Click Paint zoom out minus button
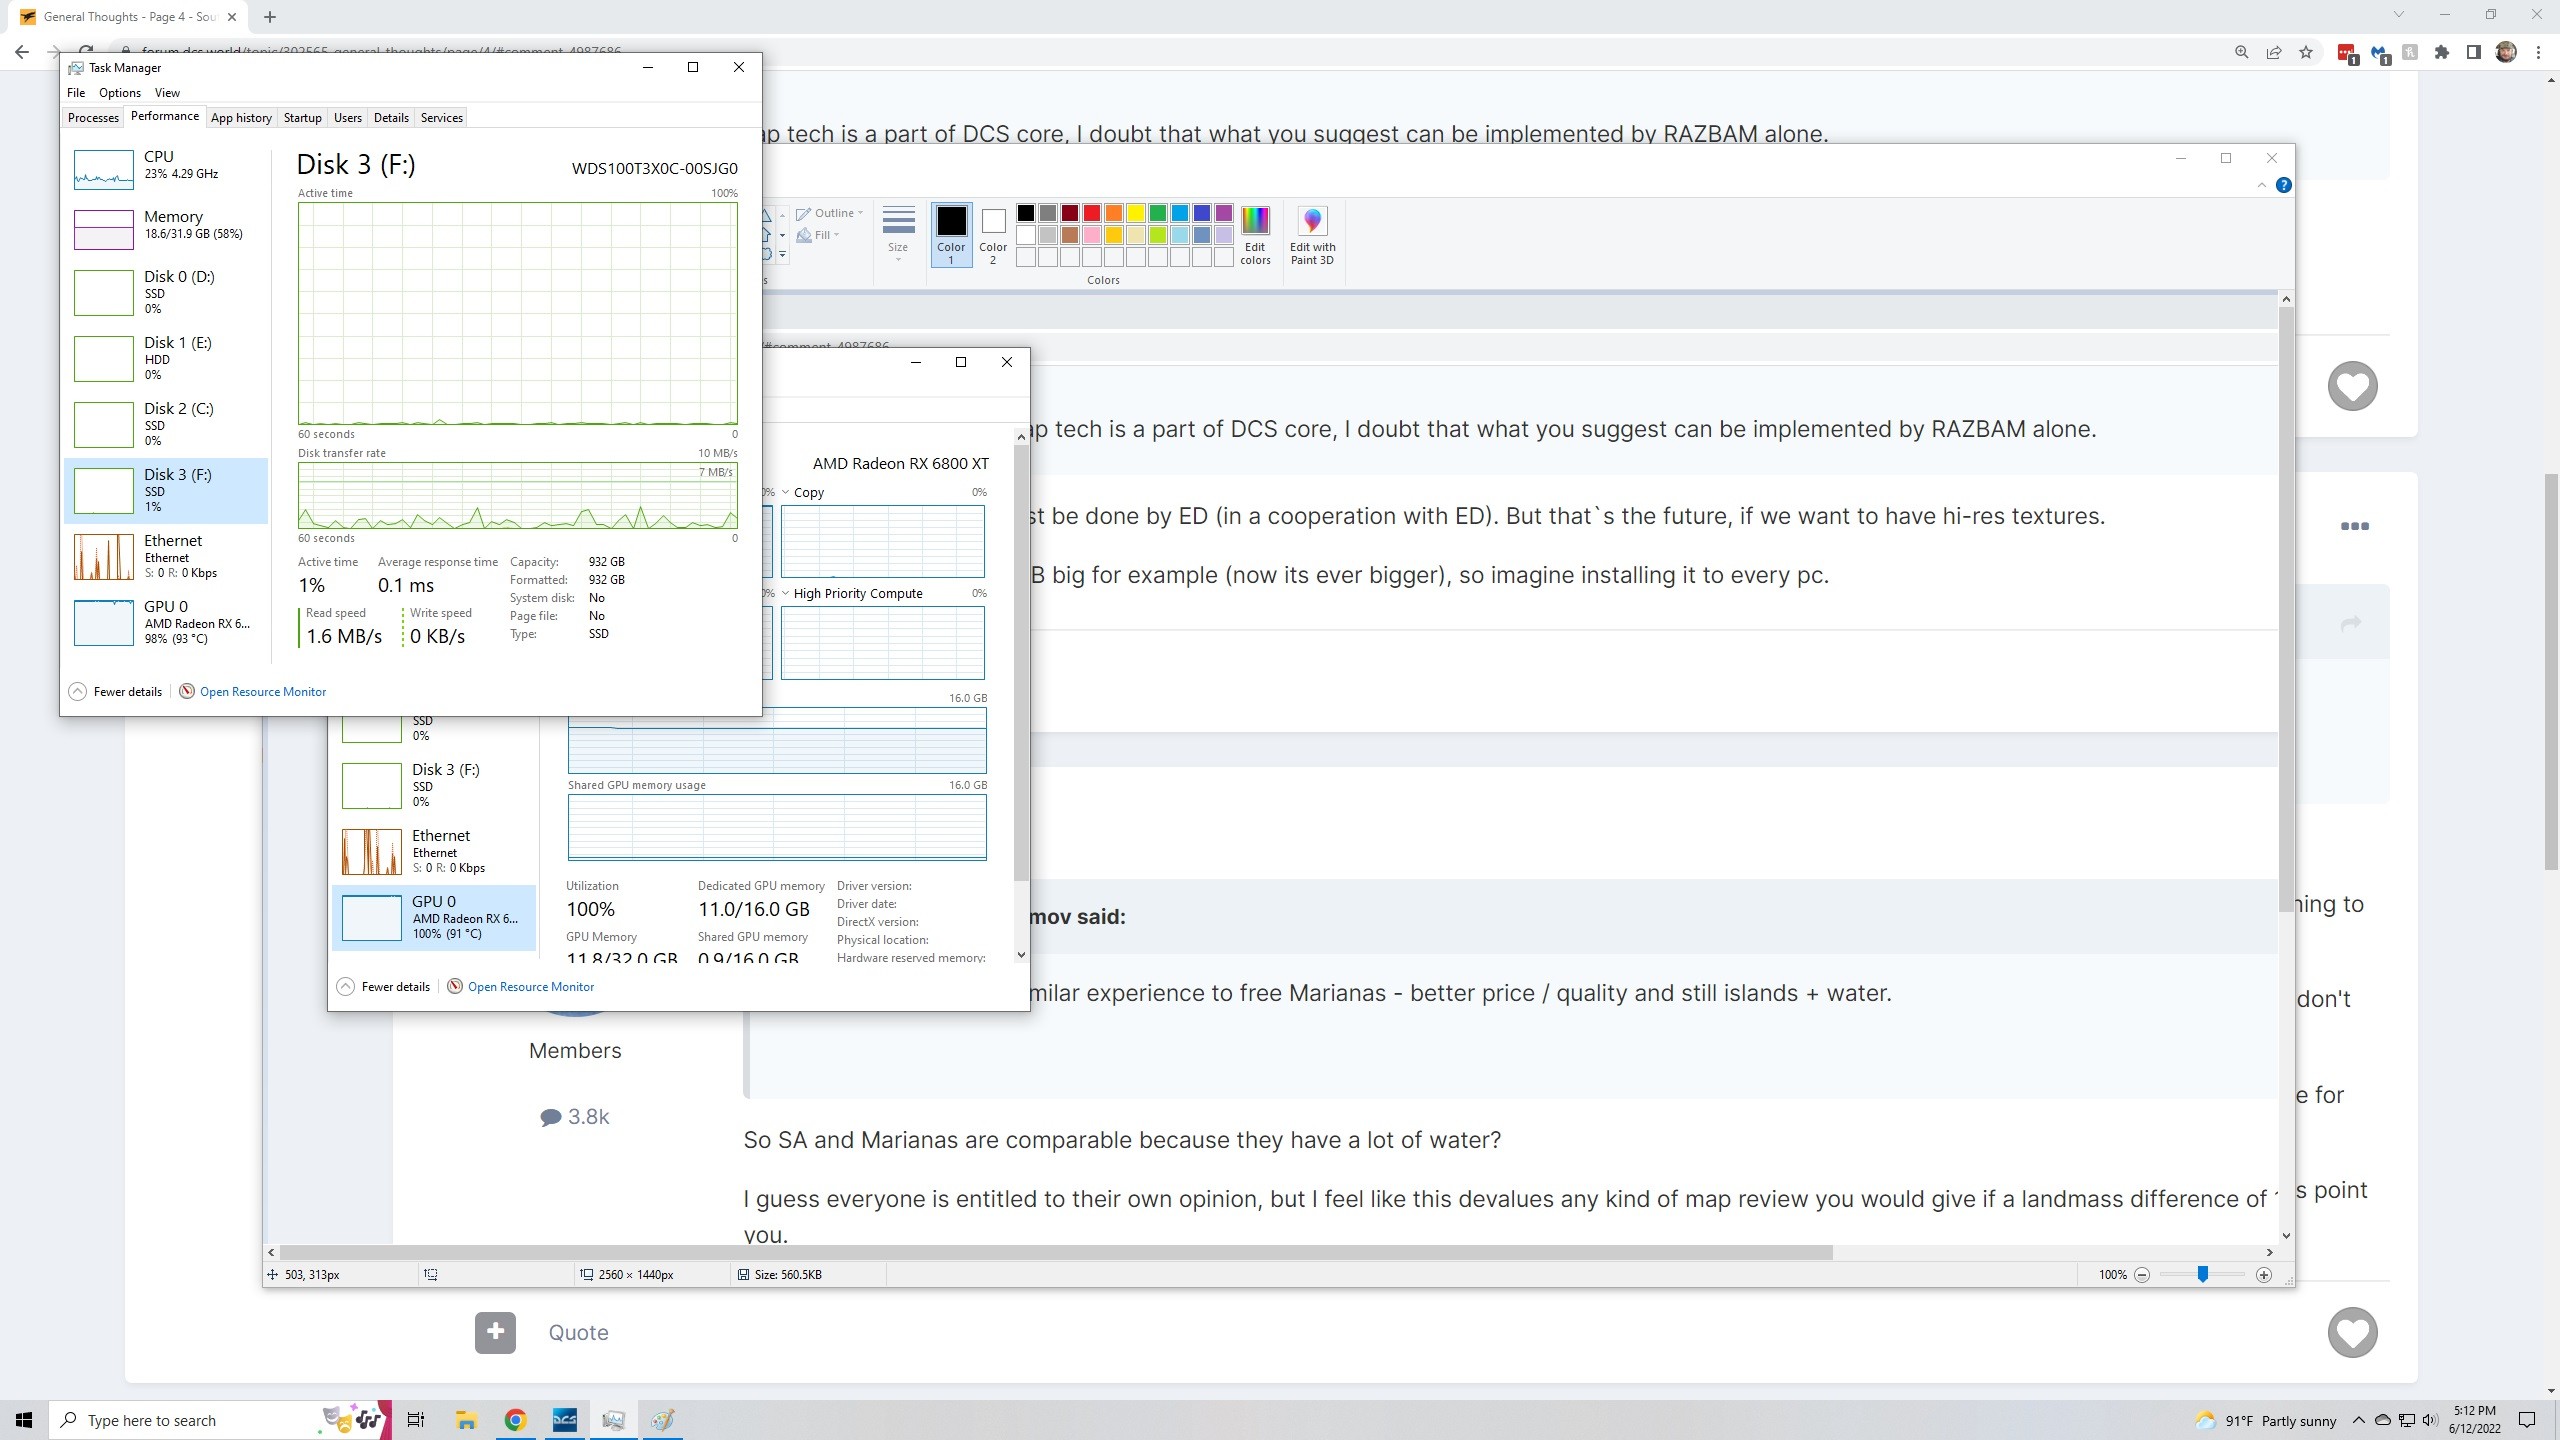This screenshot has width=2560, height=1440. (2142, 1275)
